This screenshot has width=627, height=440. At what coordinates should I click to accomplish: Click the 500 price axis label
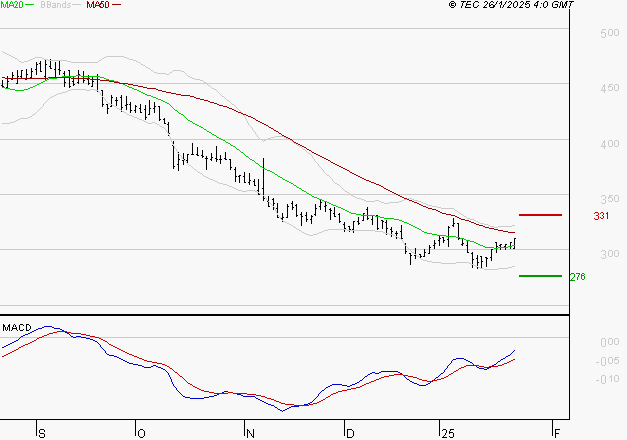605,34
